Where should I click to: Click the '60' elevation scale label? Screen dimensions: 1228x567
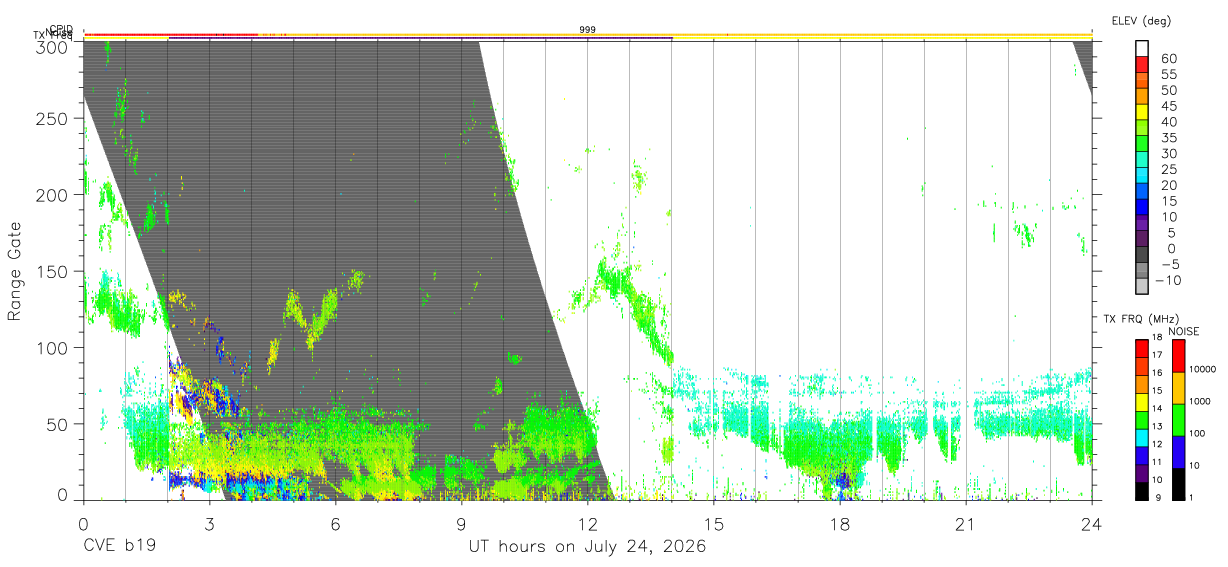pyautogui.click(x=1168, y=59)
